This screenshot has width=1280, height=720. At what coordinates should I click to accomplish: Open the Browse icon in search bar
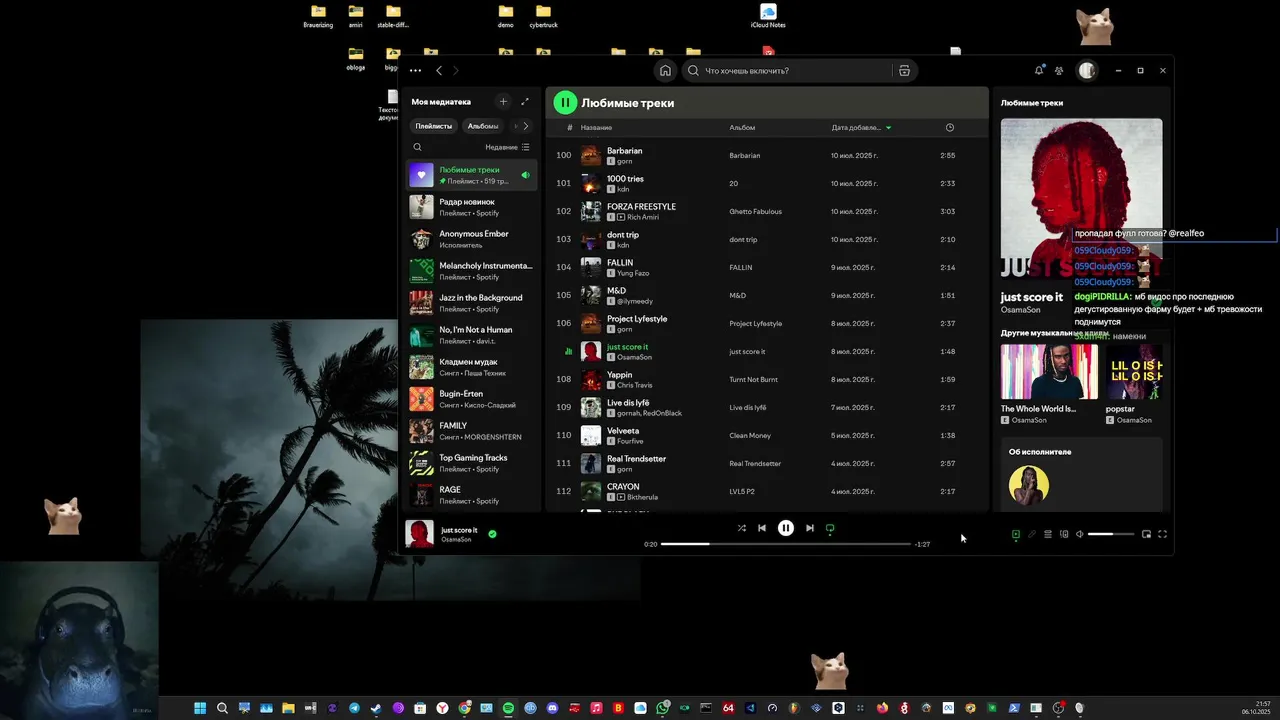pyautogui.click(x=904, y=71)
